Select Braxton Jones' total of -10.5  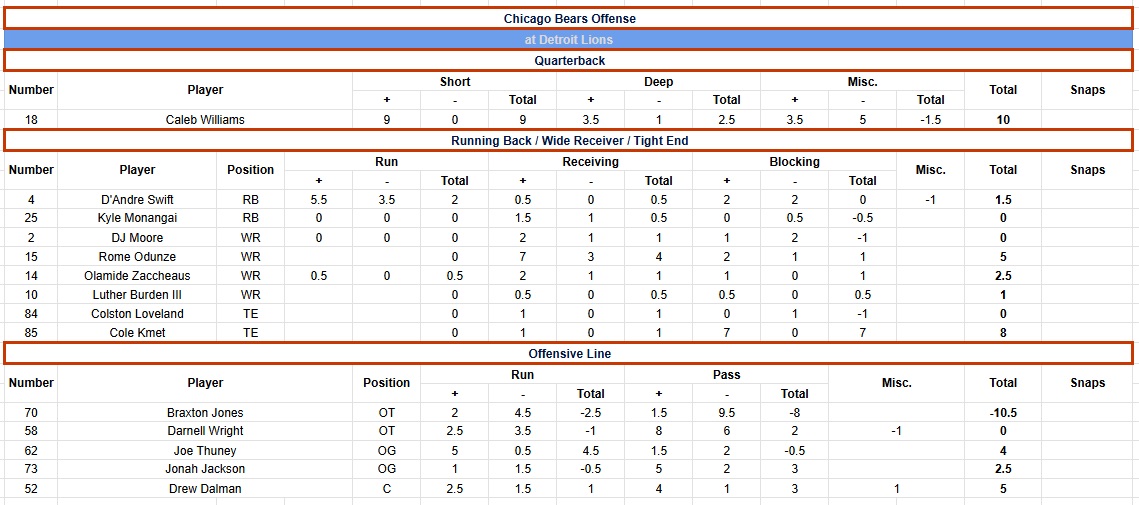[1003, 413]
